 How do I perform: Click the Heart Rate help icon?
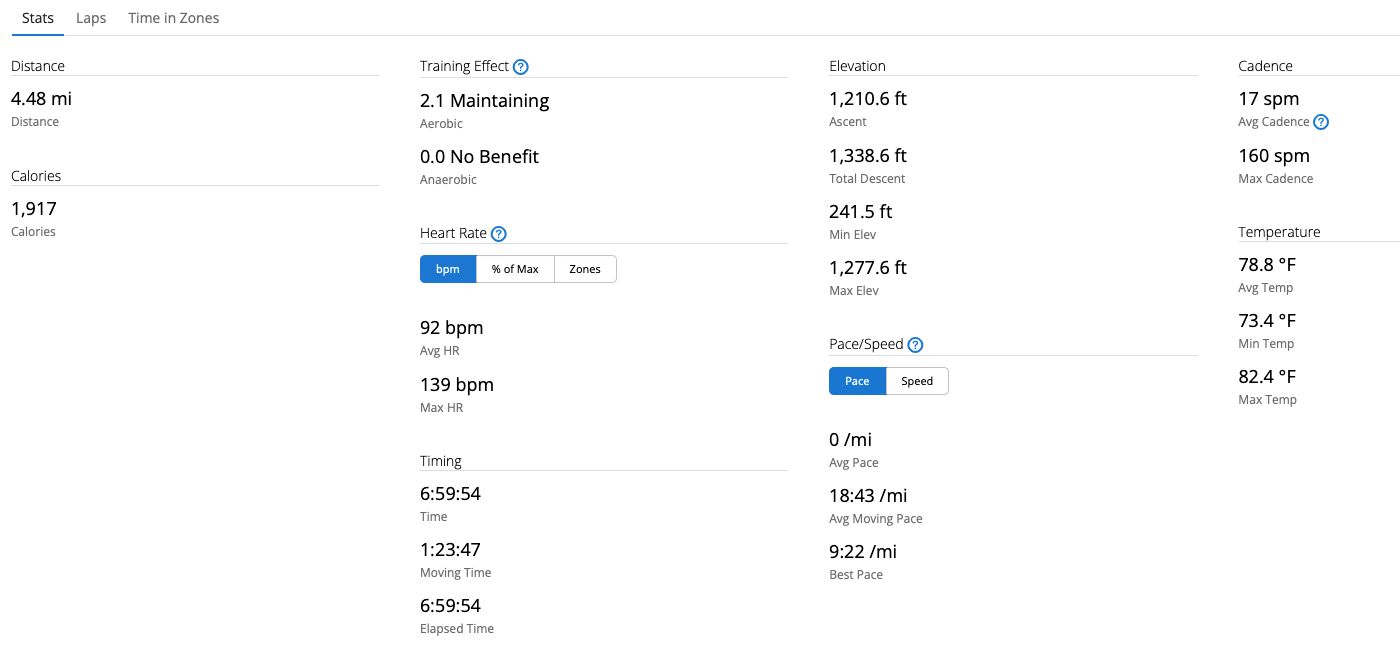[499, 234]
